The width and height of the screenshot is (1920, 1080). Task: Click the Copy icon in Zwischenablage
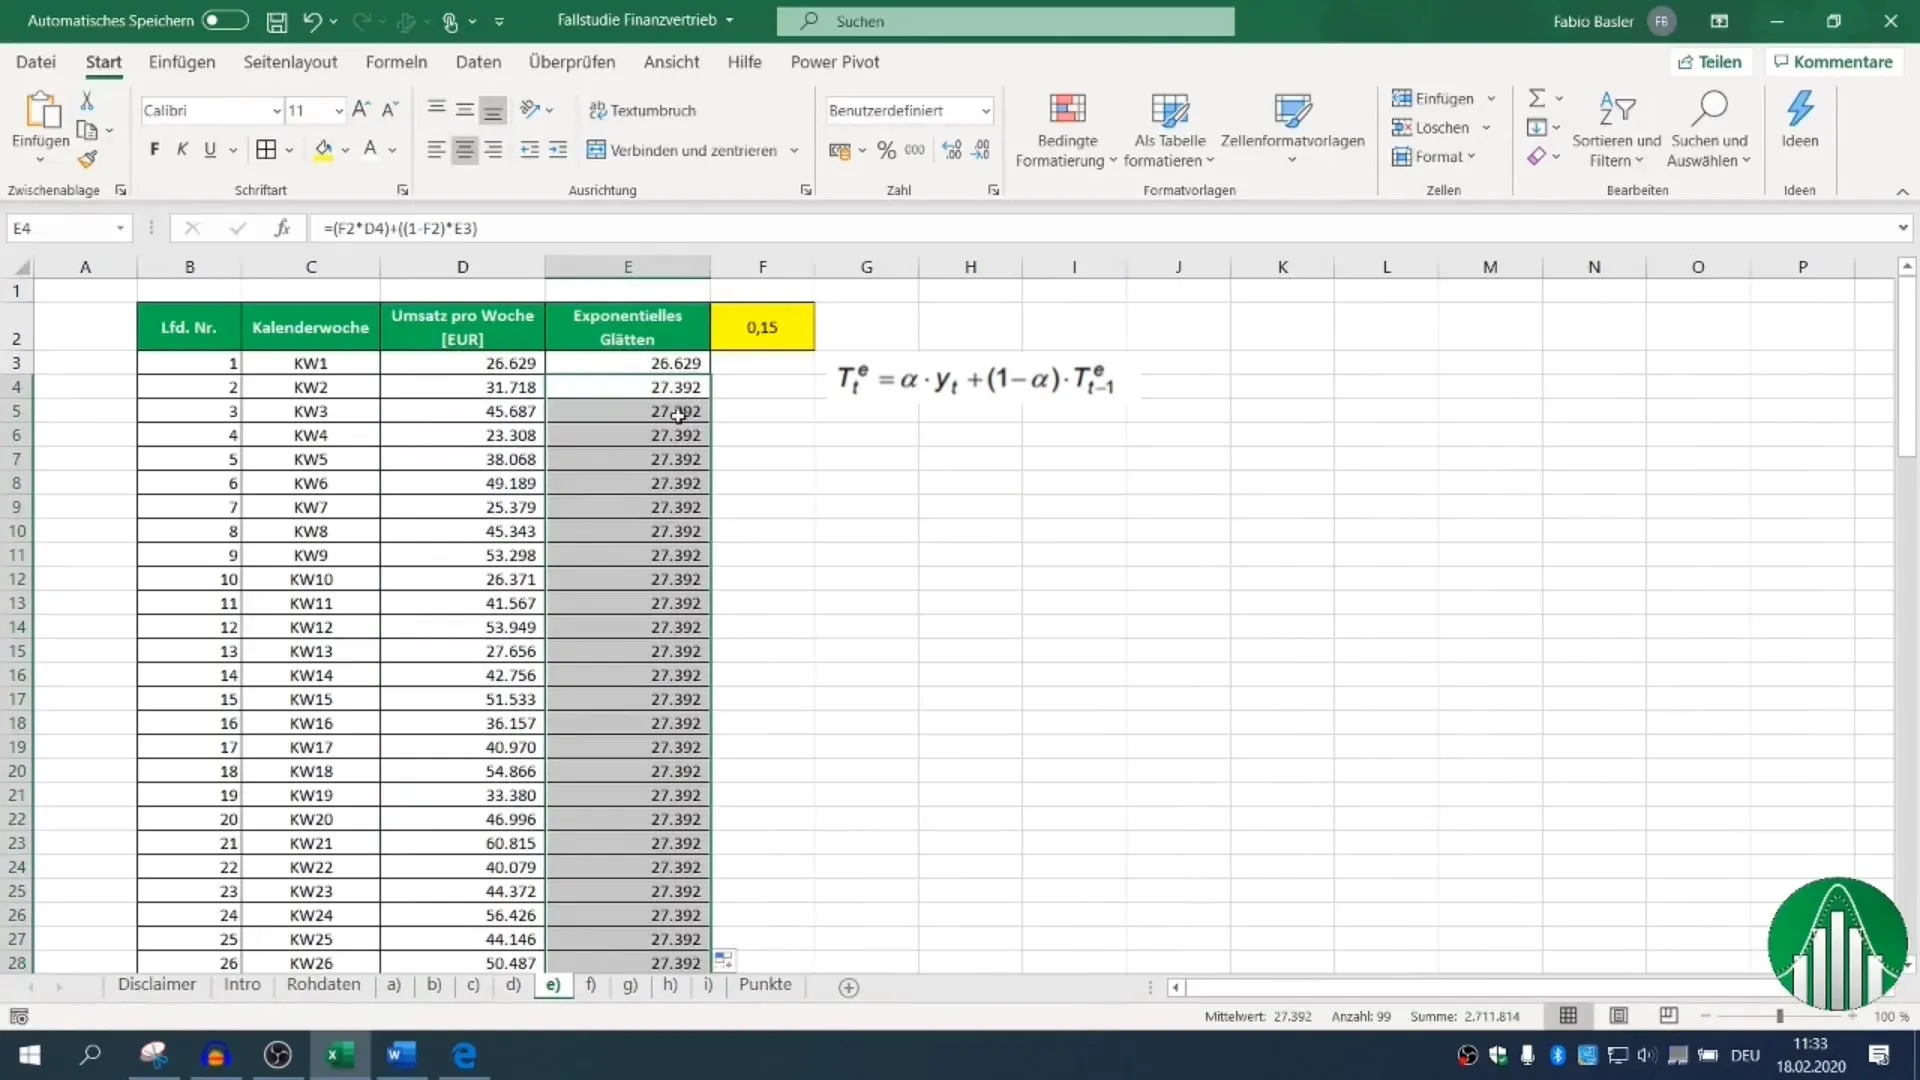(87, 130)
